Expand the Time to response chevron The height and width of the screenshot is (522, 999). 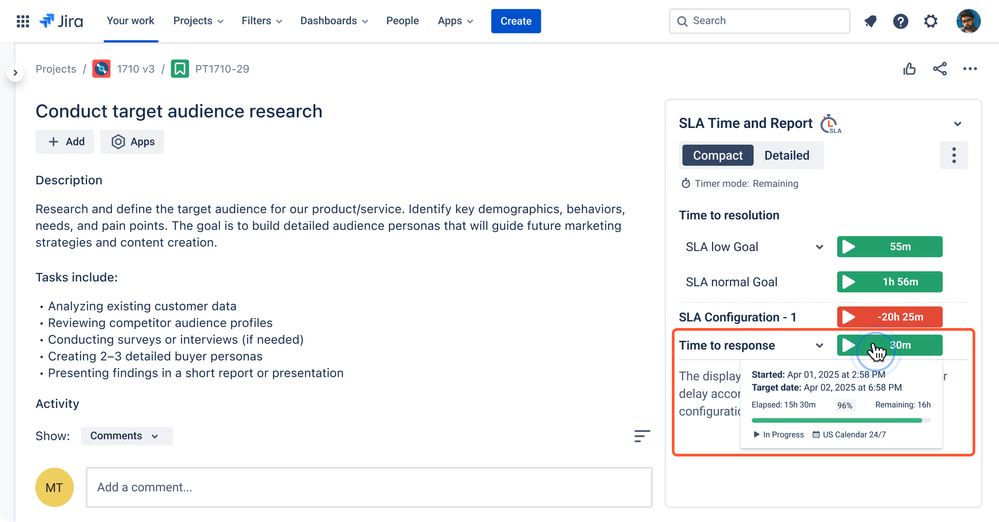point(819,345)
